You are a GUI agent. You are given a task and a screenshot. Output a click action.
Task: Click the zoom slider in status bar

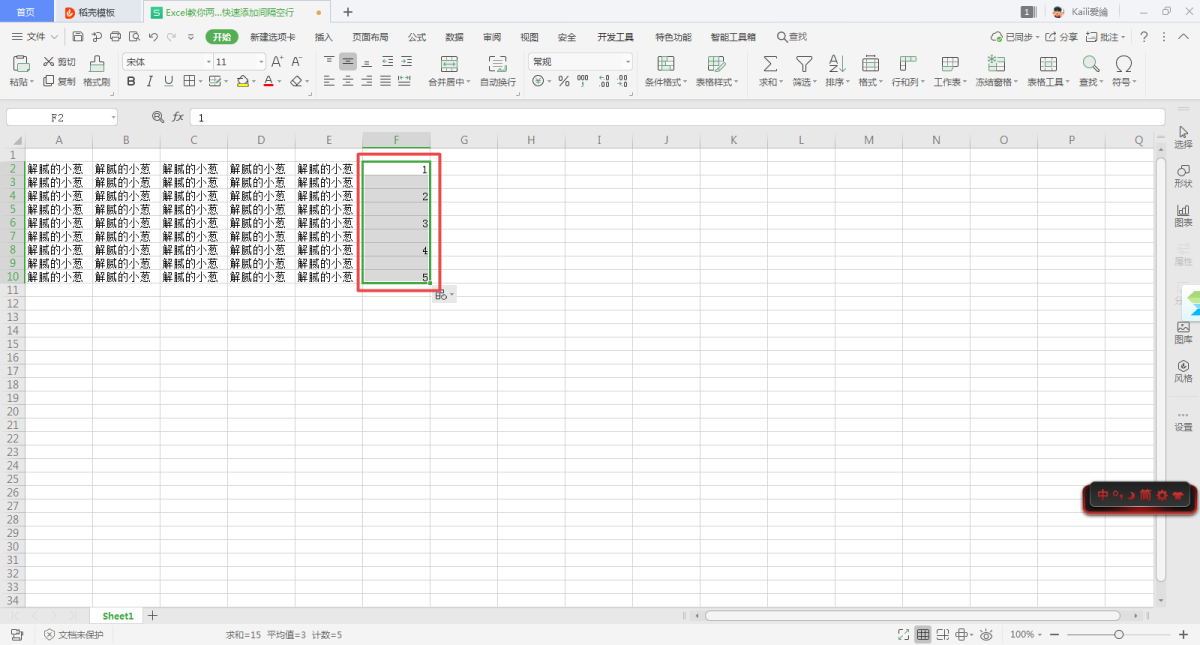click(x=1118, y=635)
